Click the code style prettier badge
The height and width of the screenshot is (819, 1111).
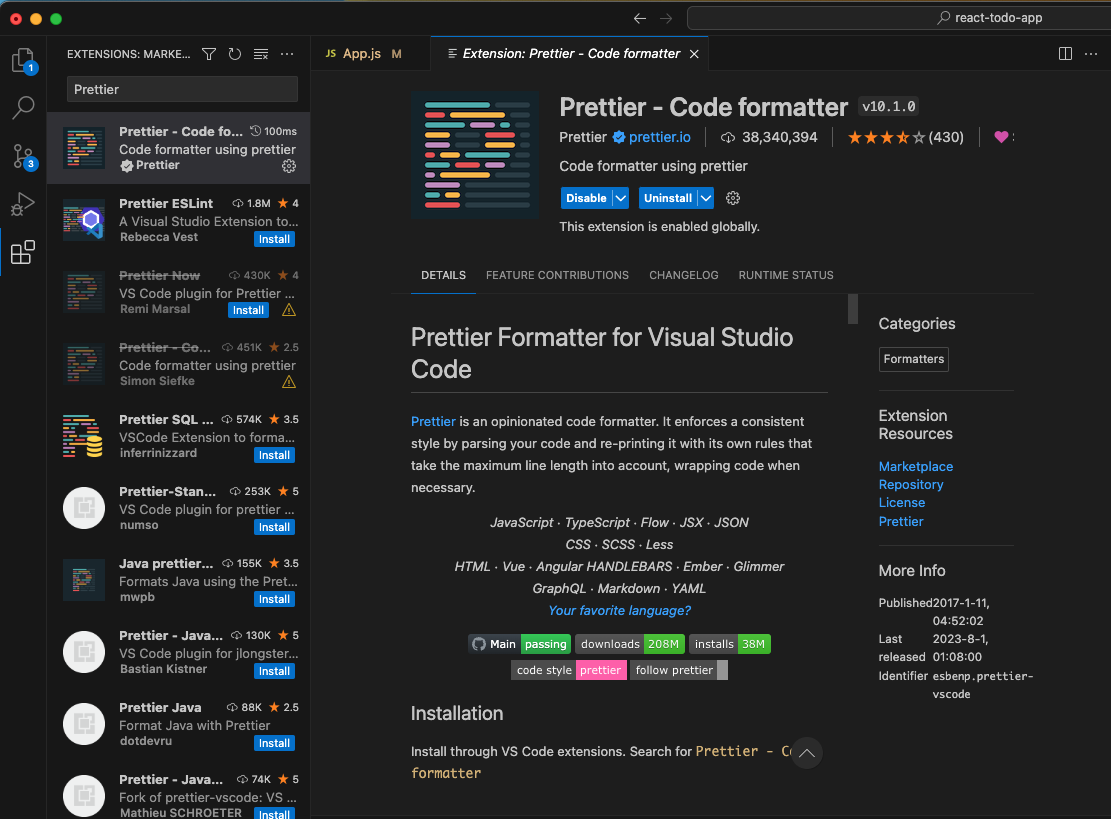pos(568,670)
